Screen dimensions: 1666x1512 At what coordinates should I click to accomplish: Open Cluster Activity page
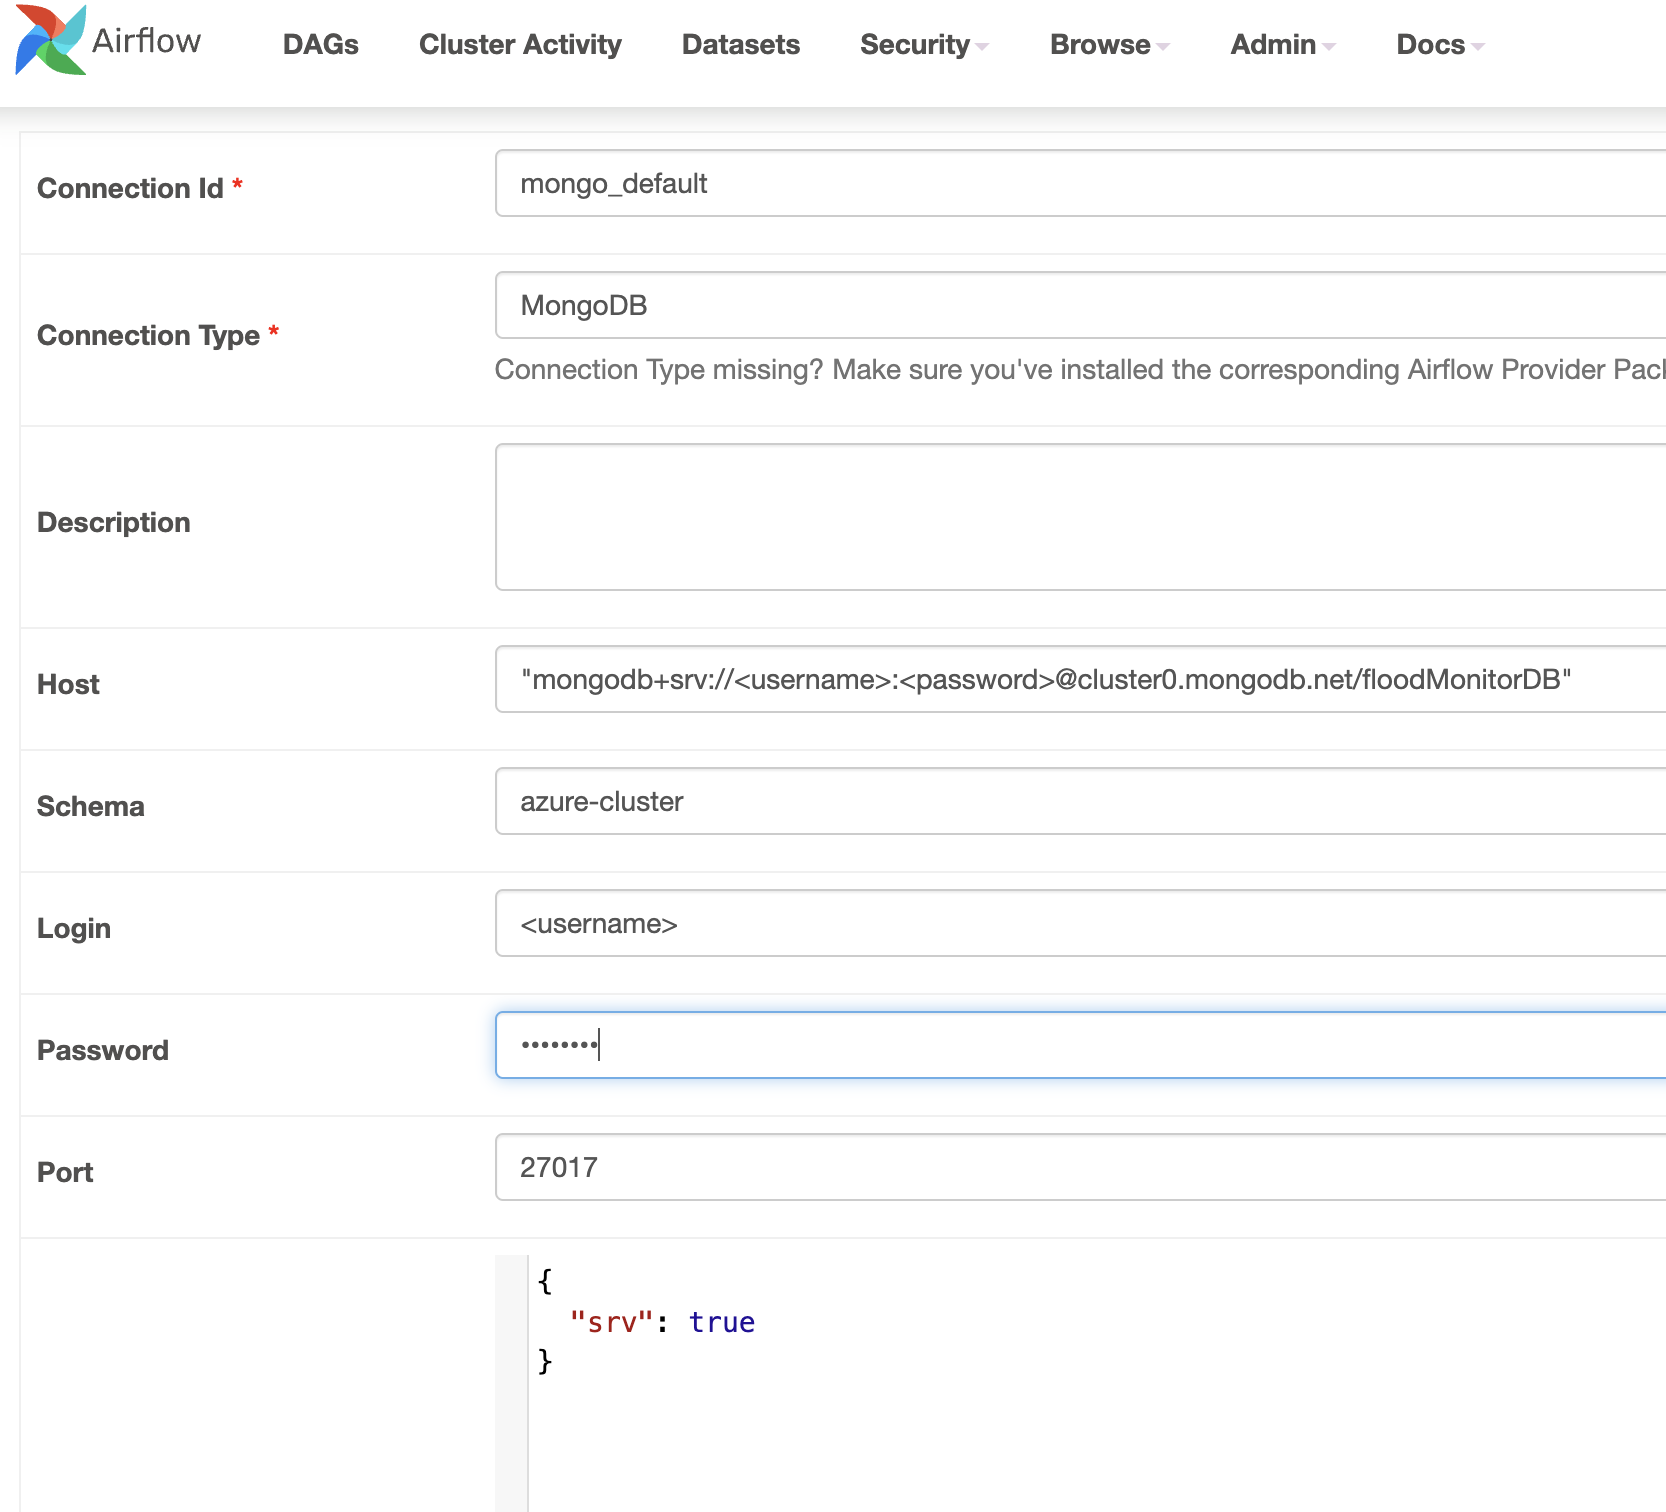point(520,44)
